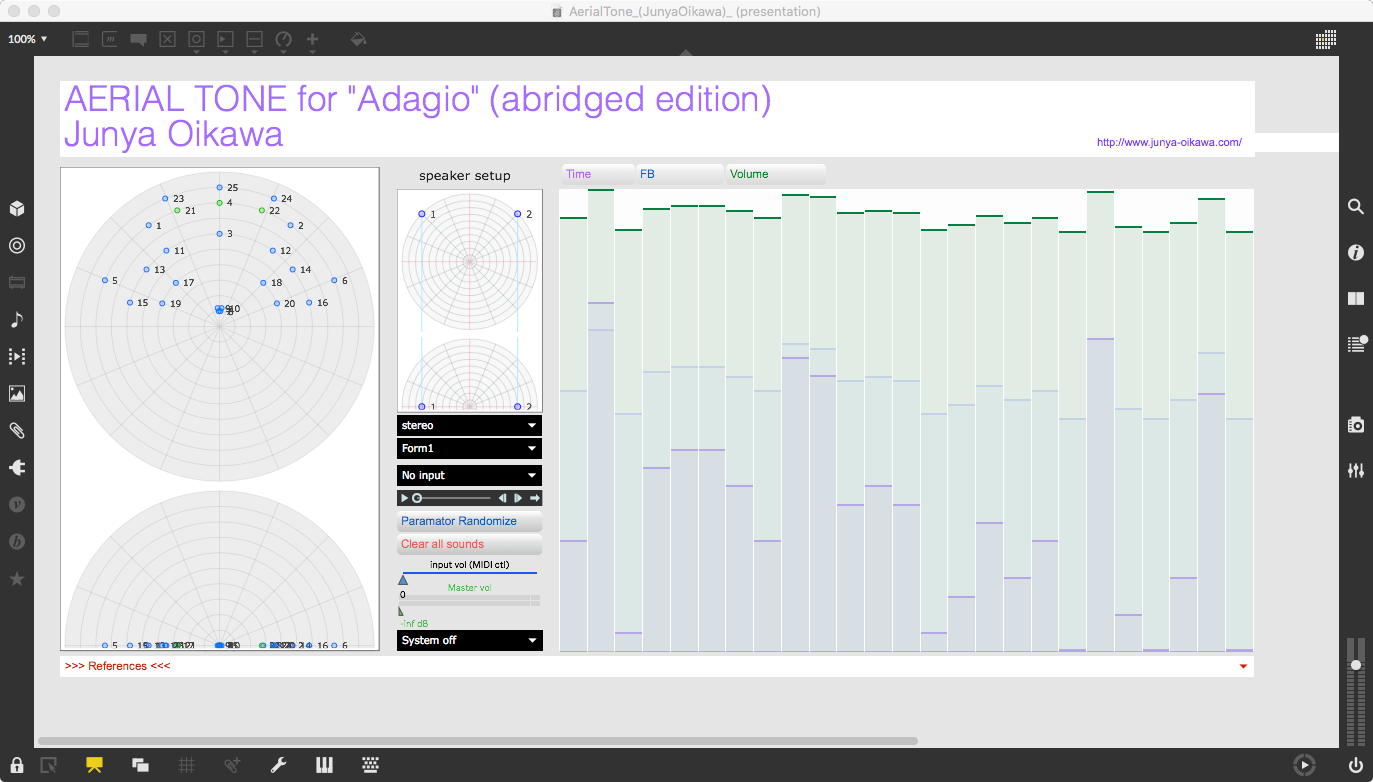Select the FB tab
Viewport: 1373px width, 782px height.
tap(680, 174)
